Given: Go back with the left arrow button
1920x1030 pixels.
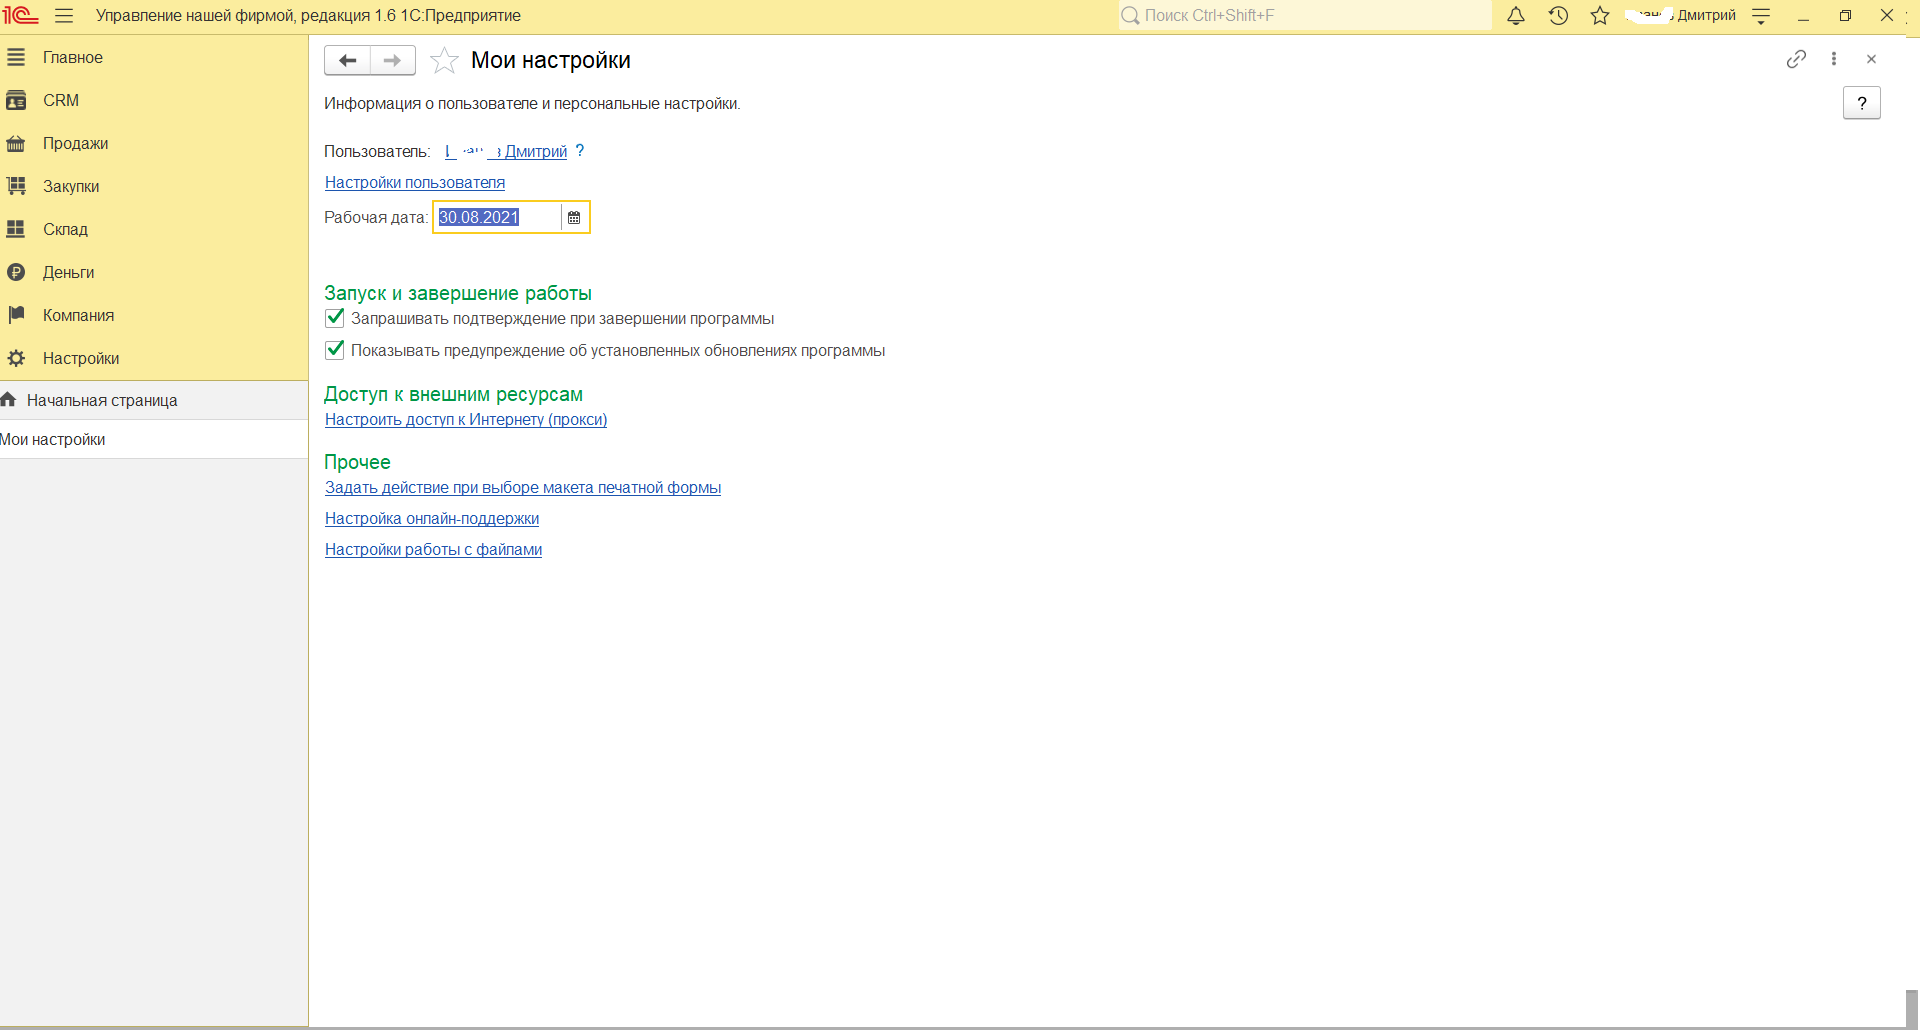Looking at the screenshot, I should 347,60.
